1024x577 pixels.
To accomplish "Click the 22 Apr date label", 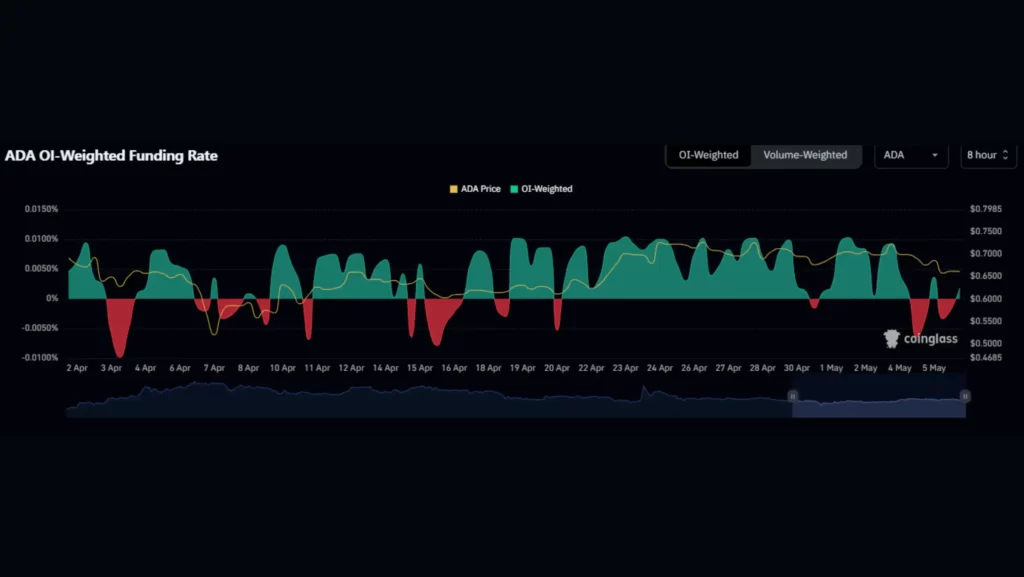I will 591,368.
